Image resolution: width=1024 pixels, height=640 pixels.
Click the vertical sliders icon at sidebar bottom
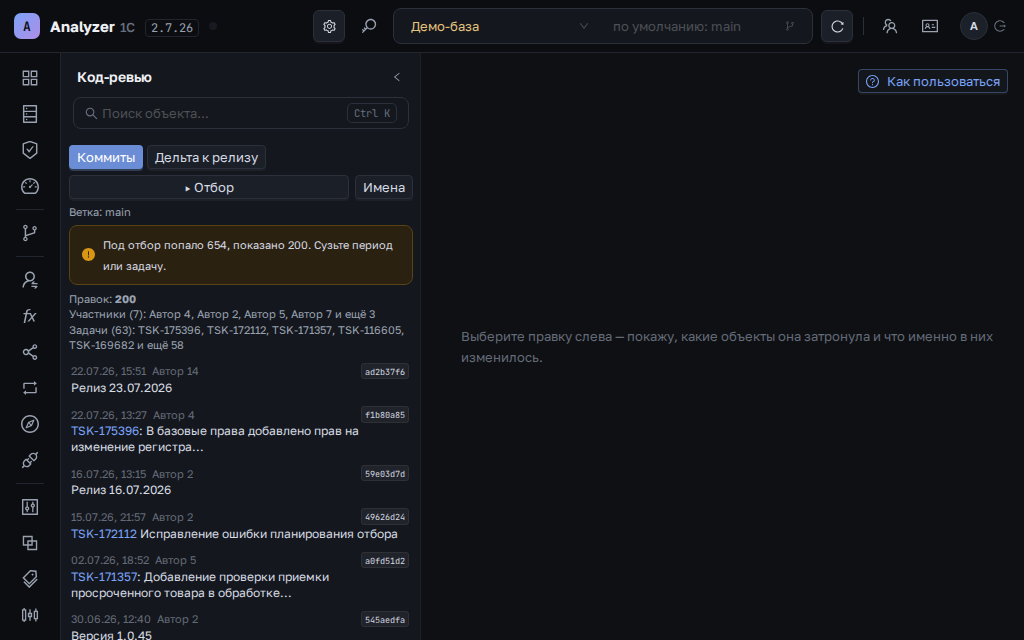click(30, 615)
